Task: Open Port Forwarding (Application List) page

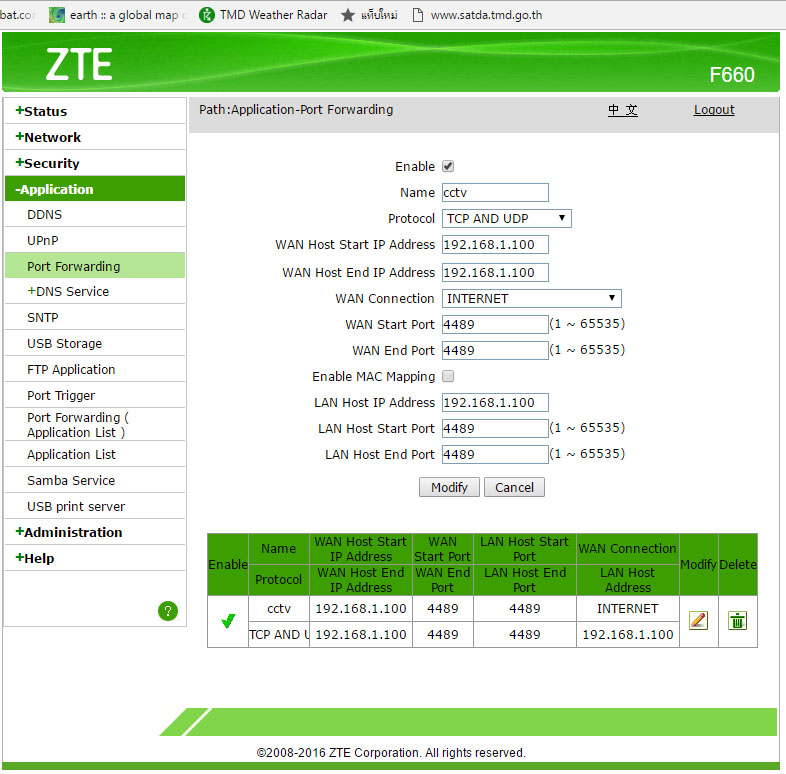Action: click(78, 425)
